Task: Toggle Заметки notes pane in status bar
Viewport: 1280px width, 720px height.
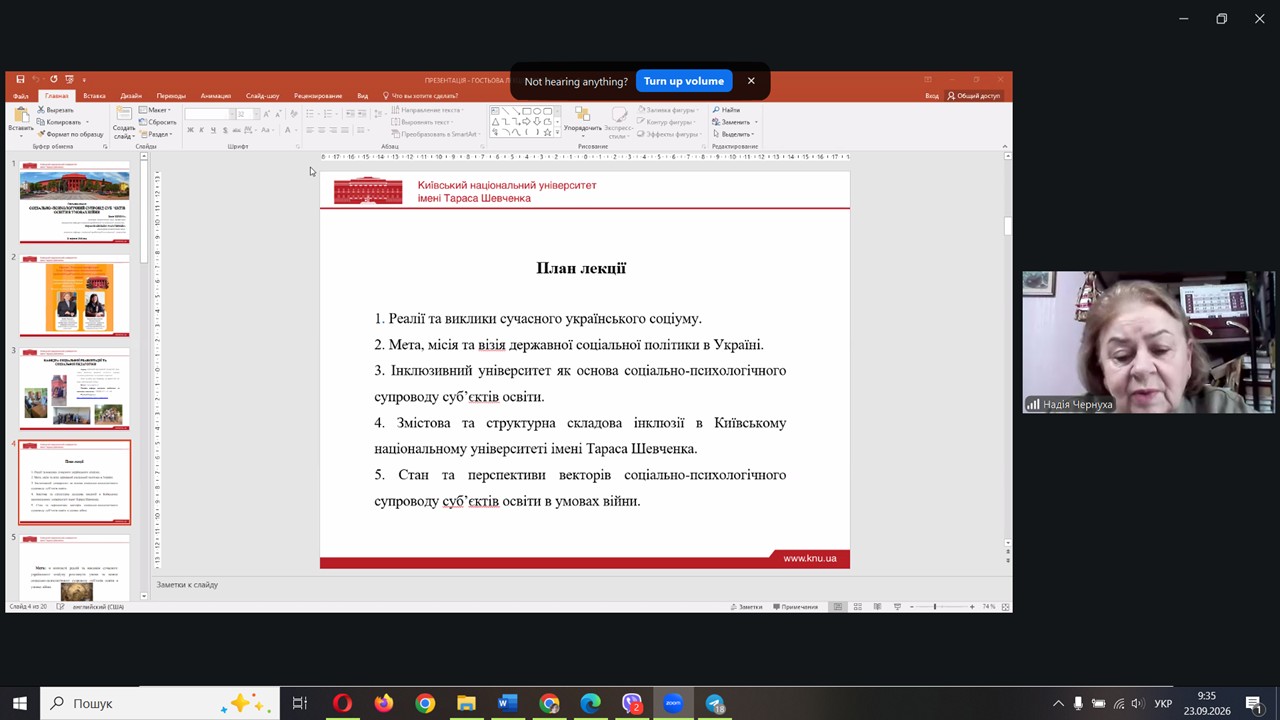Action: [x=746, y=607]
